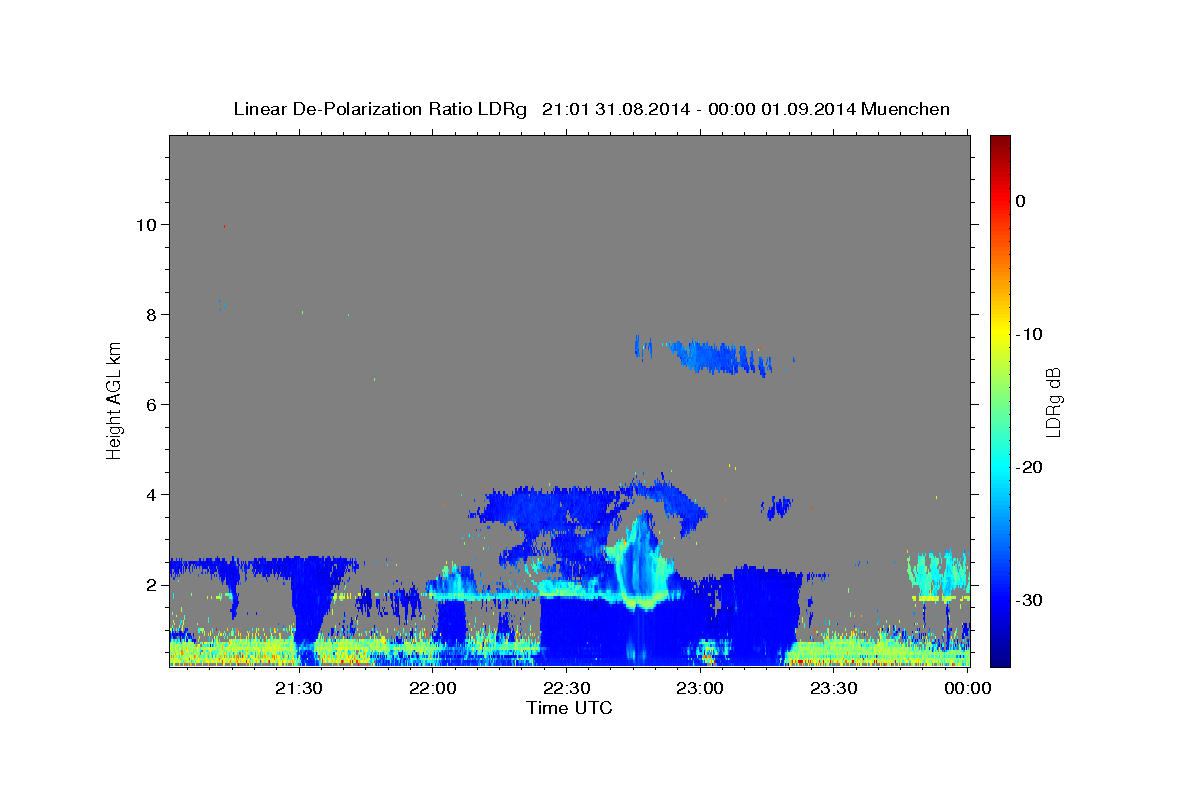The width and height of the screenshot is (1200, 800).
Task: Click the 22:00 time tick label
Action: pos(432,687)
